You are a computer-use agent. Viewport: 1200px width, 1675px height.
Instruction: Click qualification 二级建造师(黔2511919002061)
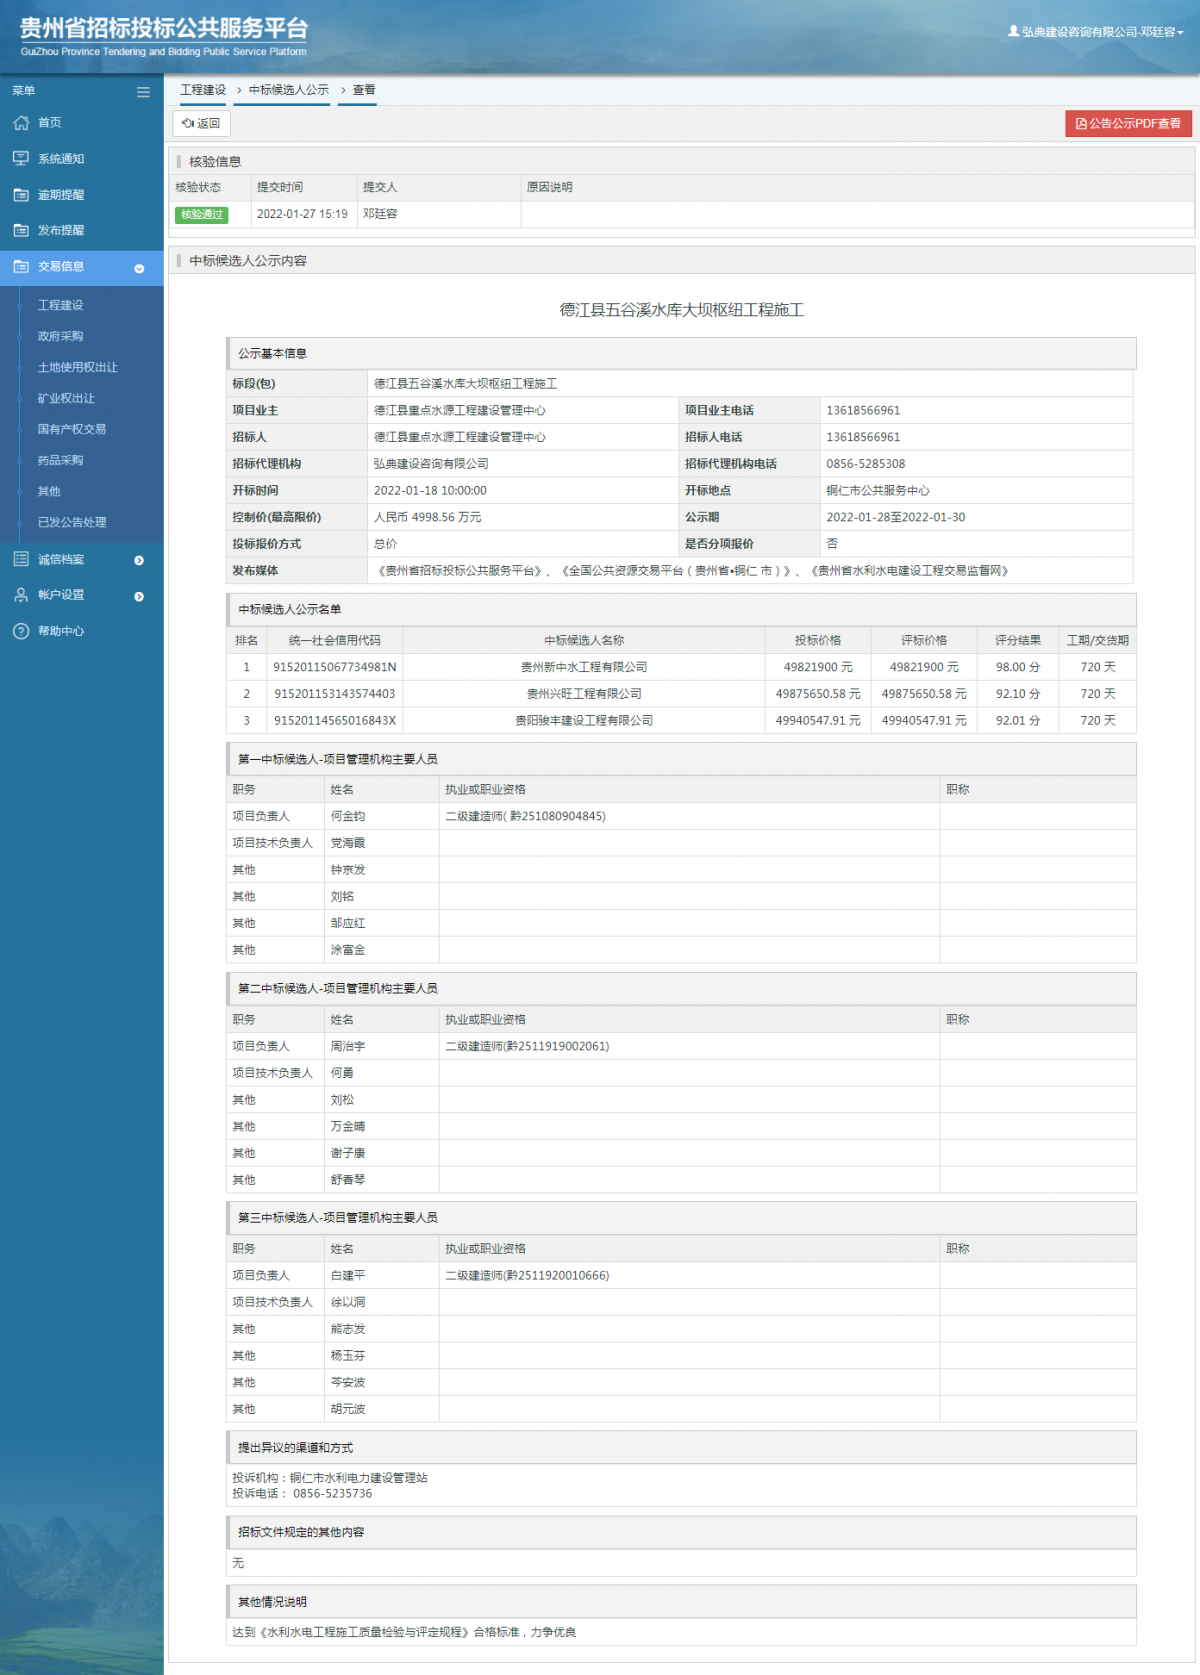[x=527, y=1046]
